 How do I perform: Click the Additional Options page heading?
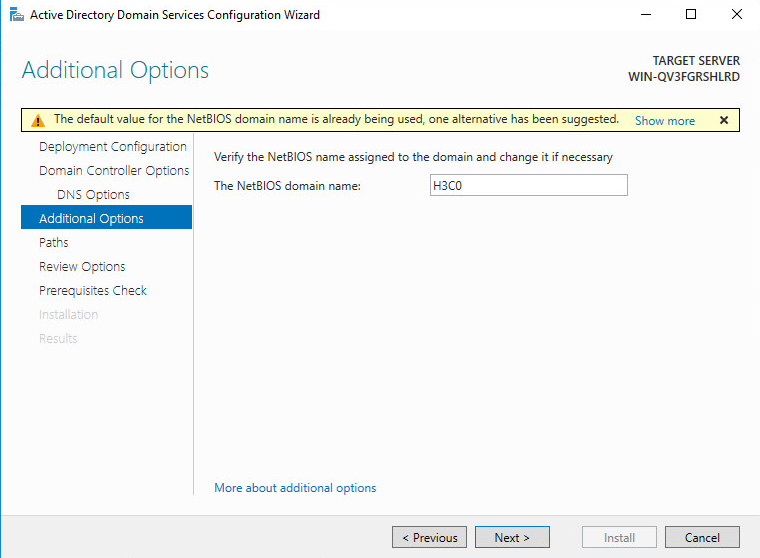coord(115,70)
